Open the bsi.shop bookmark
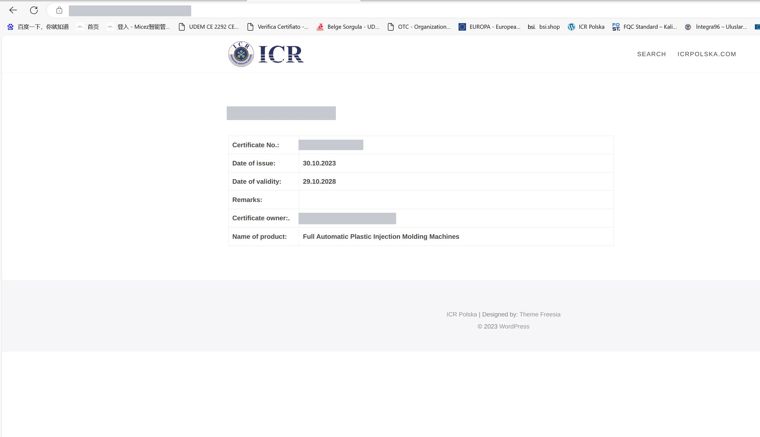The width and height of the screenshot is (760, 437). click(544, 27)
